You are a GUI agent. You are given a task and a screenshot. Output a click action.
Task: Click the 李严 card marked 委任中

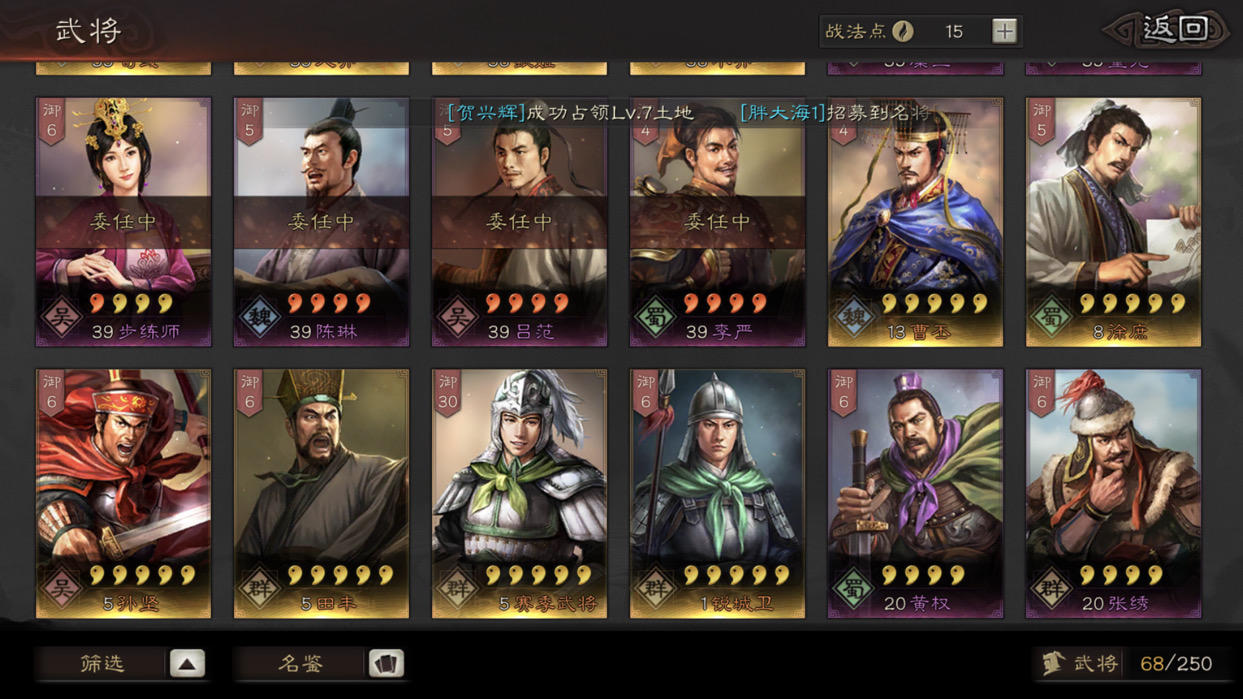coord(717,222)
